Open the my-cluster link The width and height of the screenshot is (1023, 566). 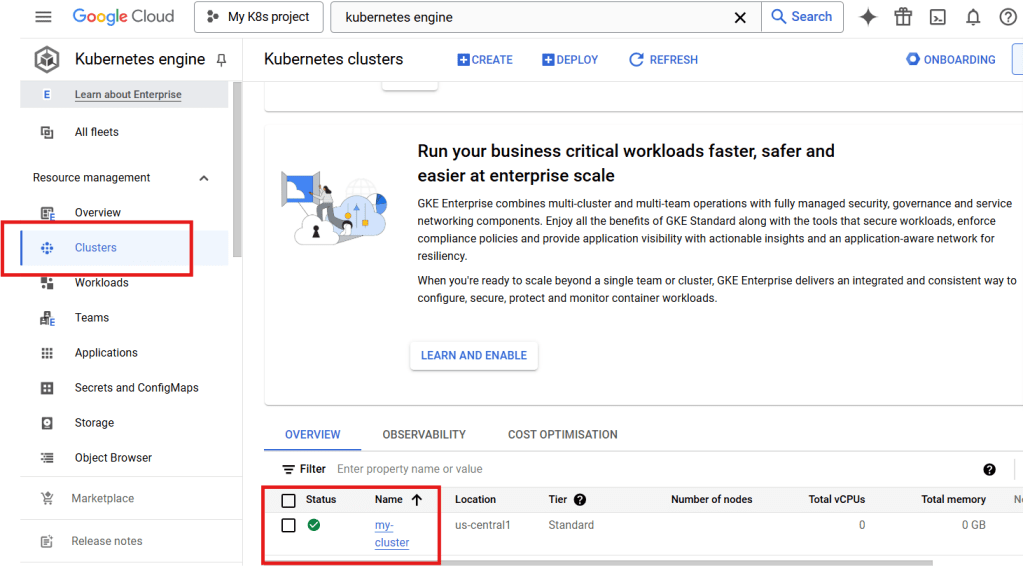[391, 534]
